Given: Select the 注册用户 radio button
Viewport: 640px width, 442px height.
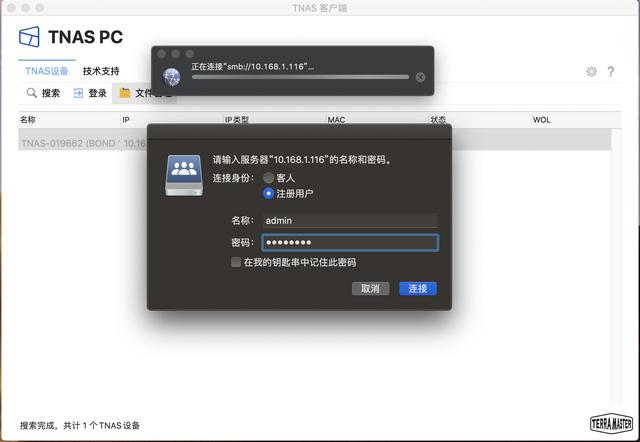Looking at the screenshot, I should 268,193.
